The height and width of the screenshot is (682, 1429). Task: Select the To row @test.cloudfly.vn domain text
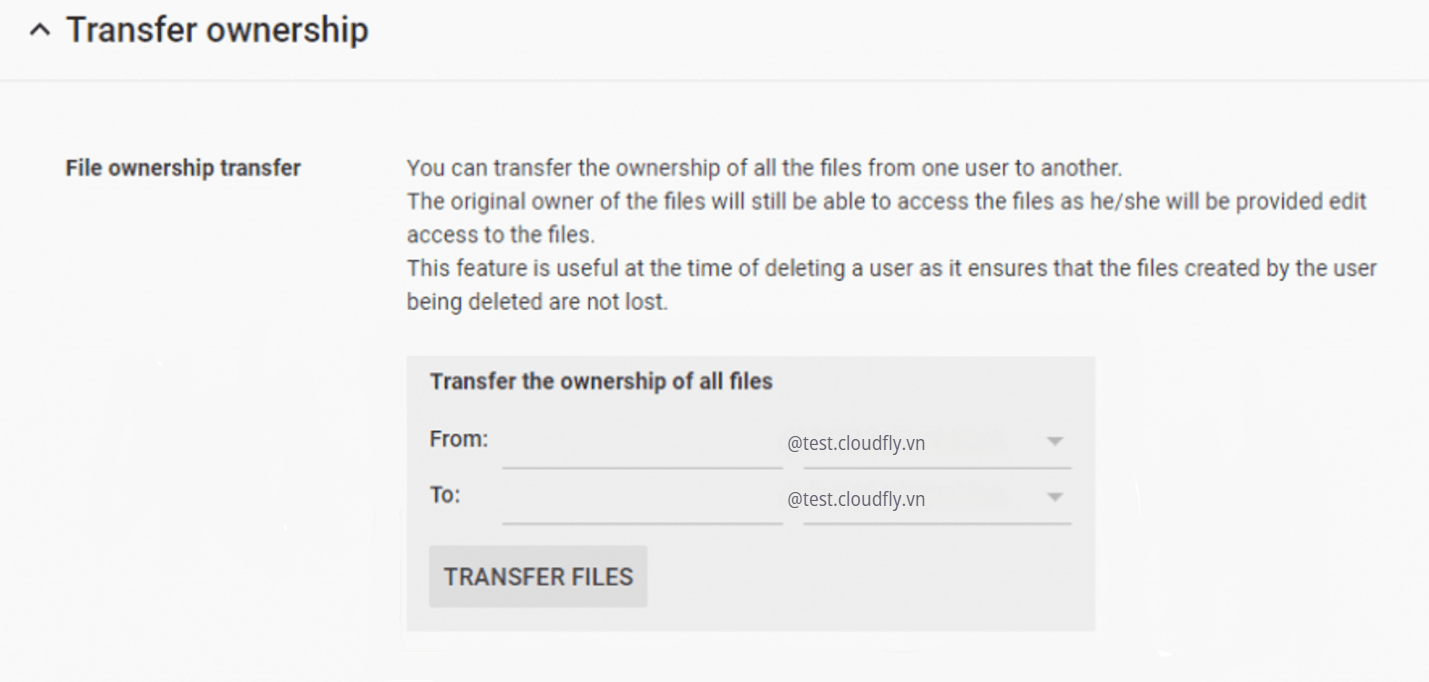tap(856, 499)
